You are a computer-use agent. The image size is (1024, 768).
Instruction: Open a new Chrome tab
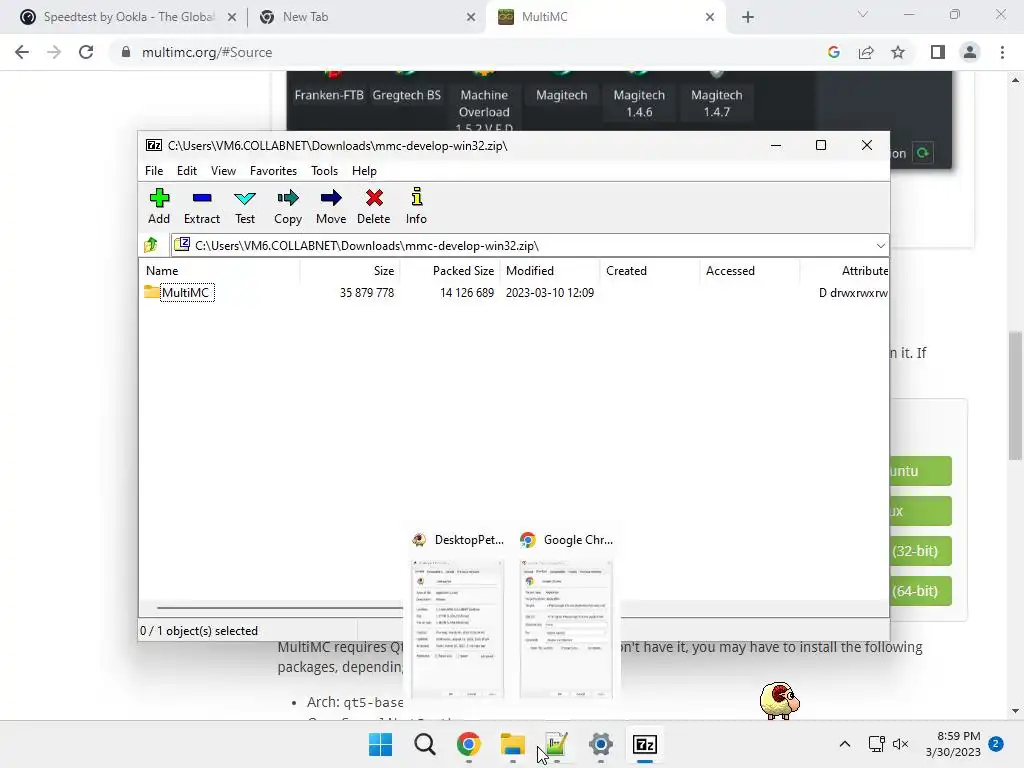[748, 18]
